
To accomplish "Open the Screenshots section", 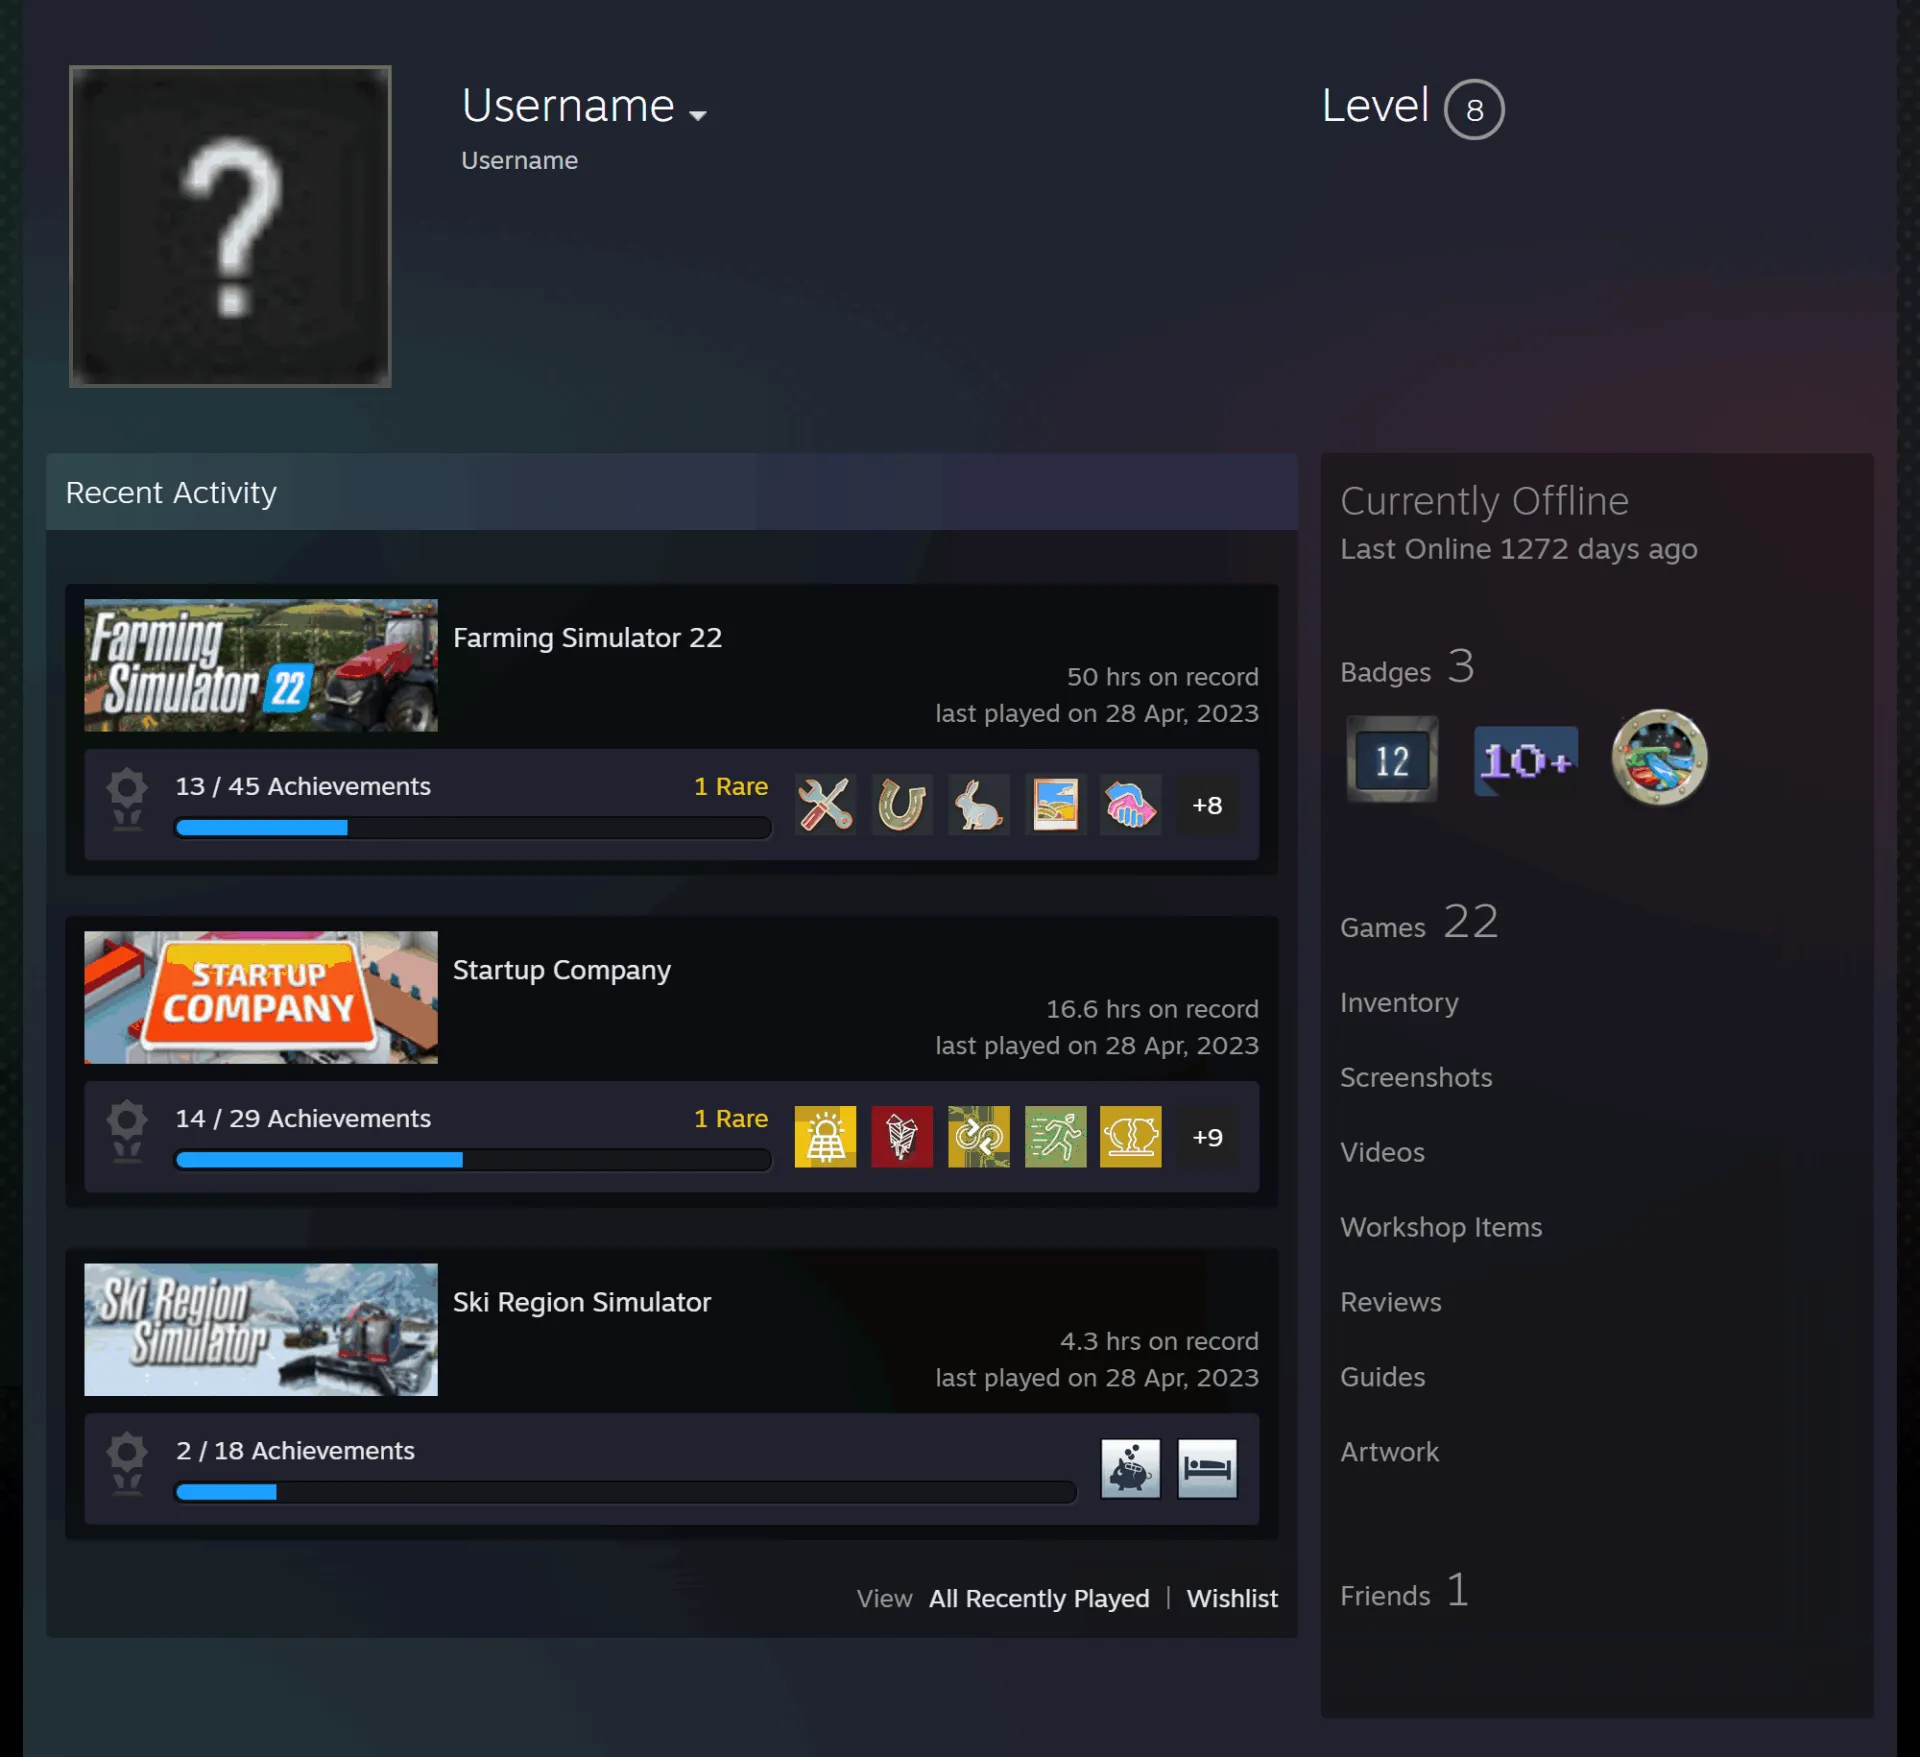I will click(x=1416, y=1077).
